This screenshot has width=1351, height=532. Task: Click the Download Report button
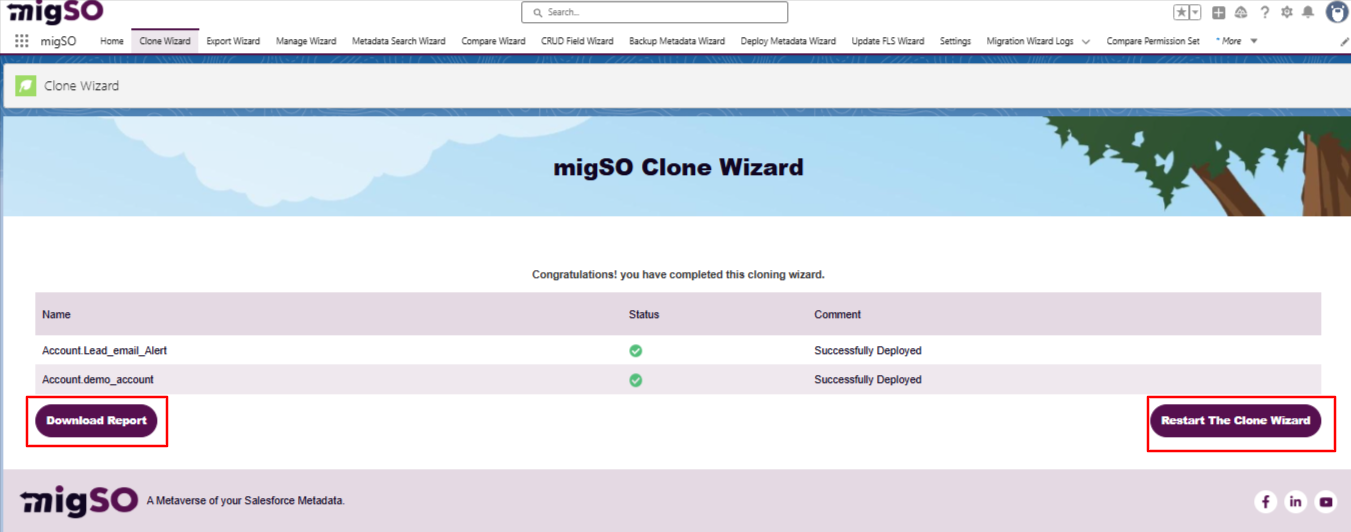coord(96,421)
